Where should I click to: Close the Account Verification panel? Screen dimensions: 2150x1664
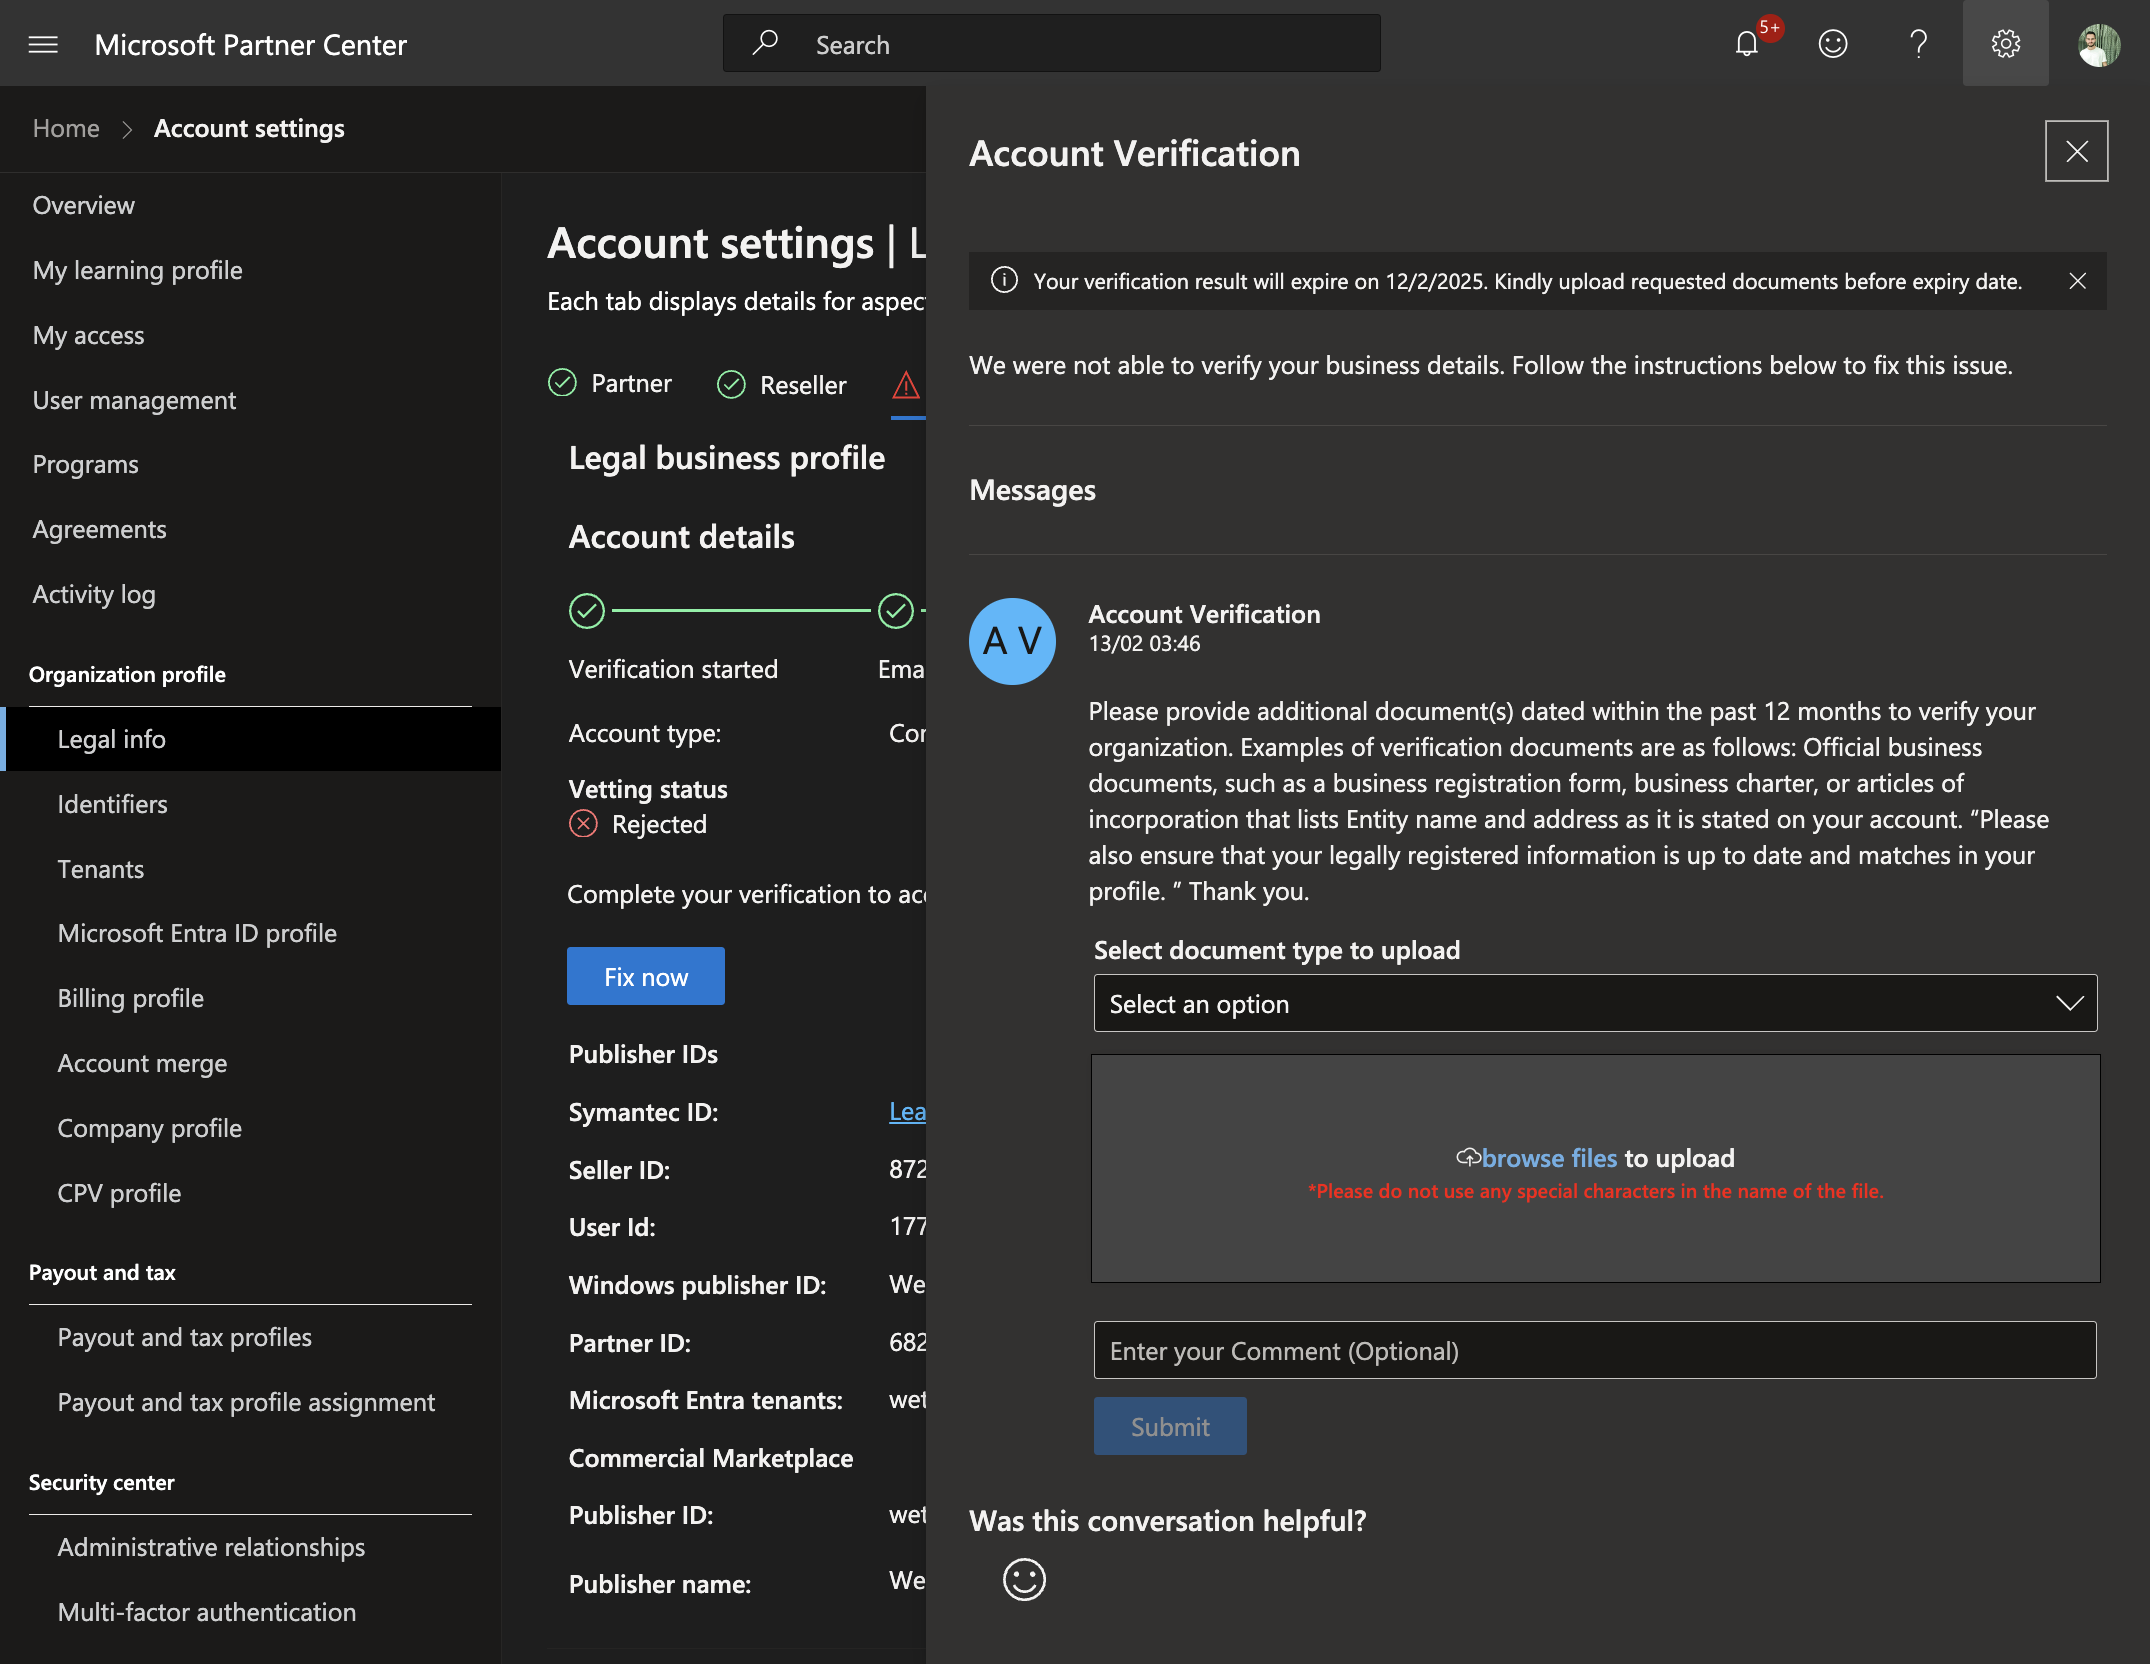(2076, 151)
